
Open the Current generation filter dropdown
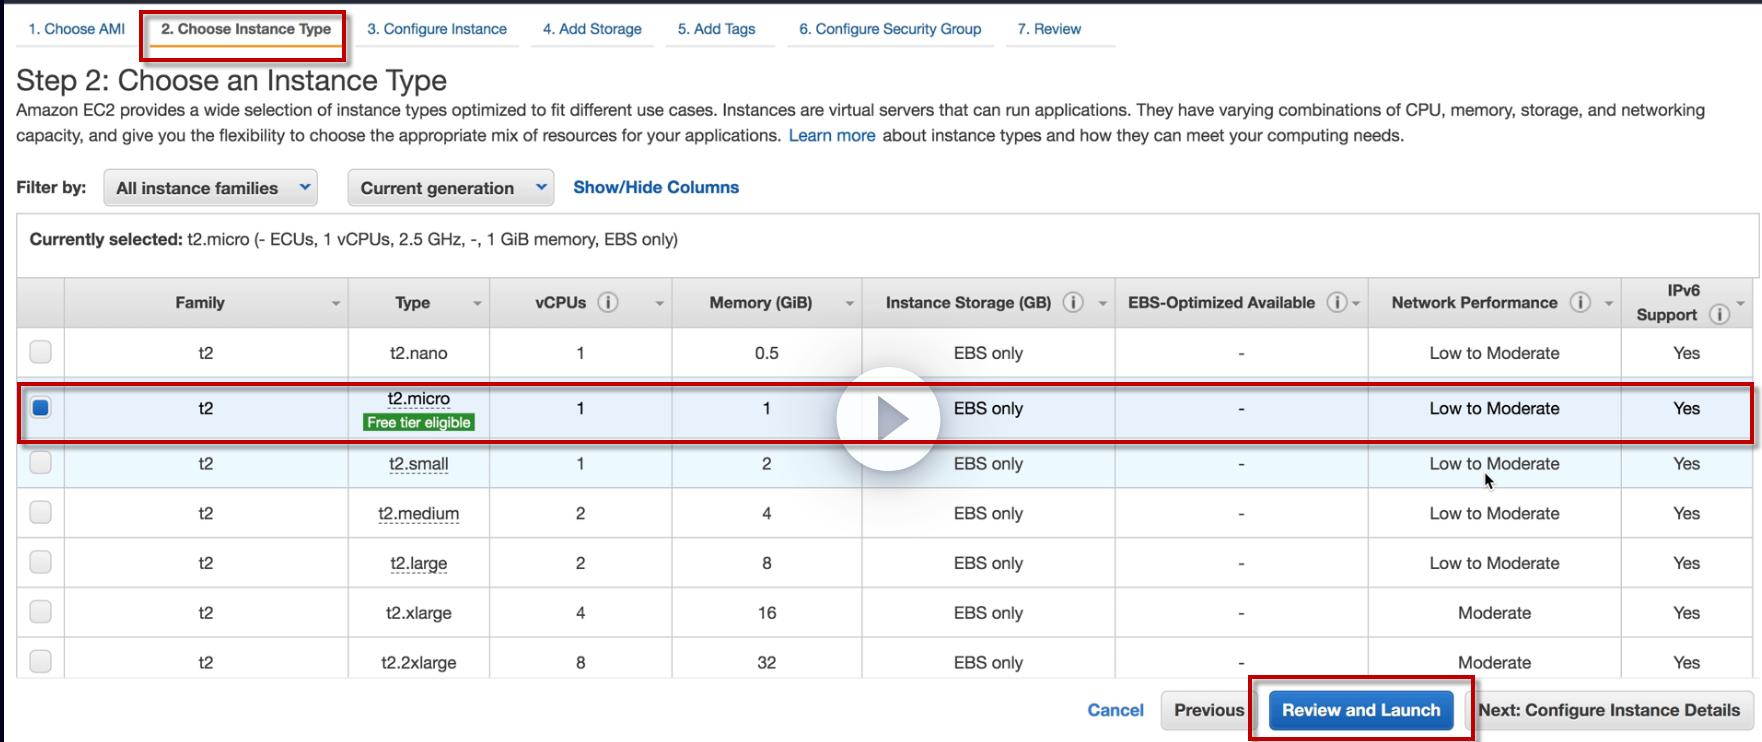[x=450, y=188]
